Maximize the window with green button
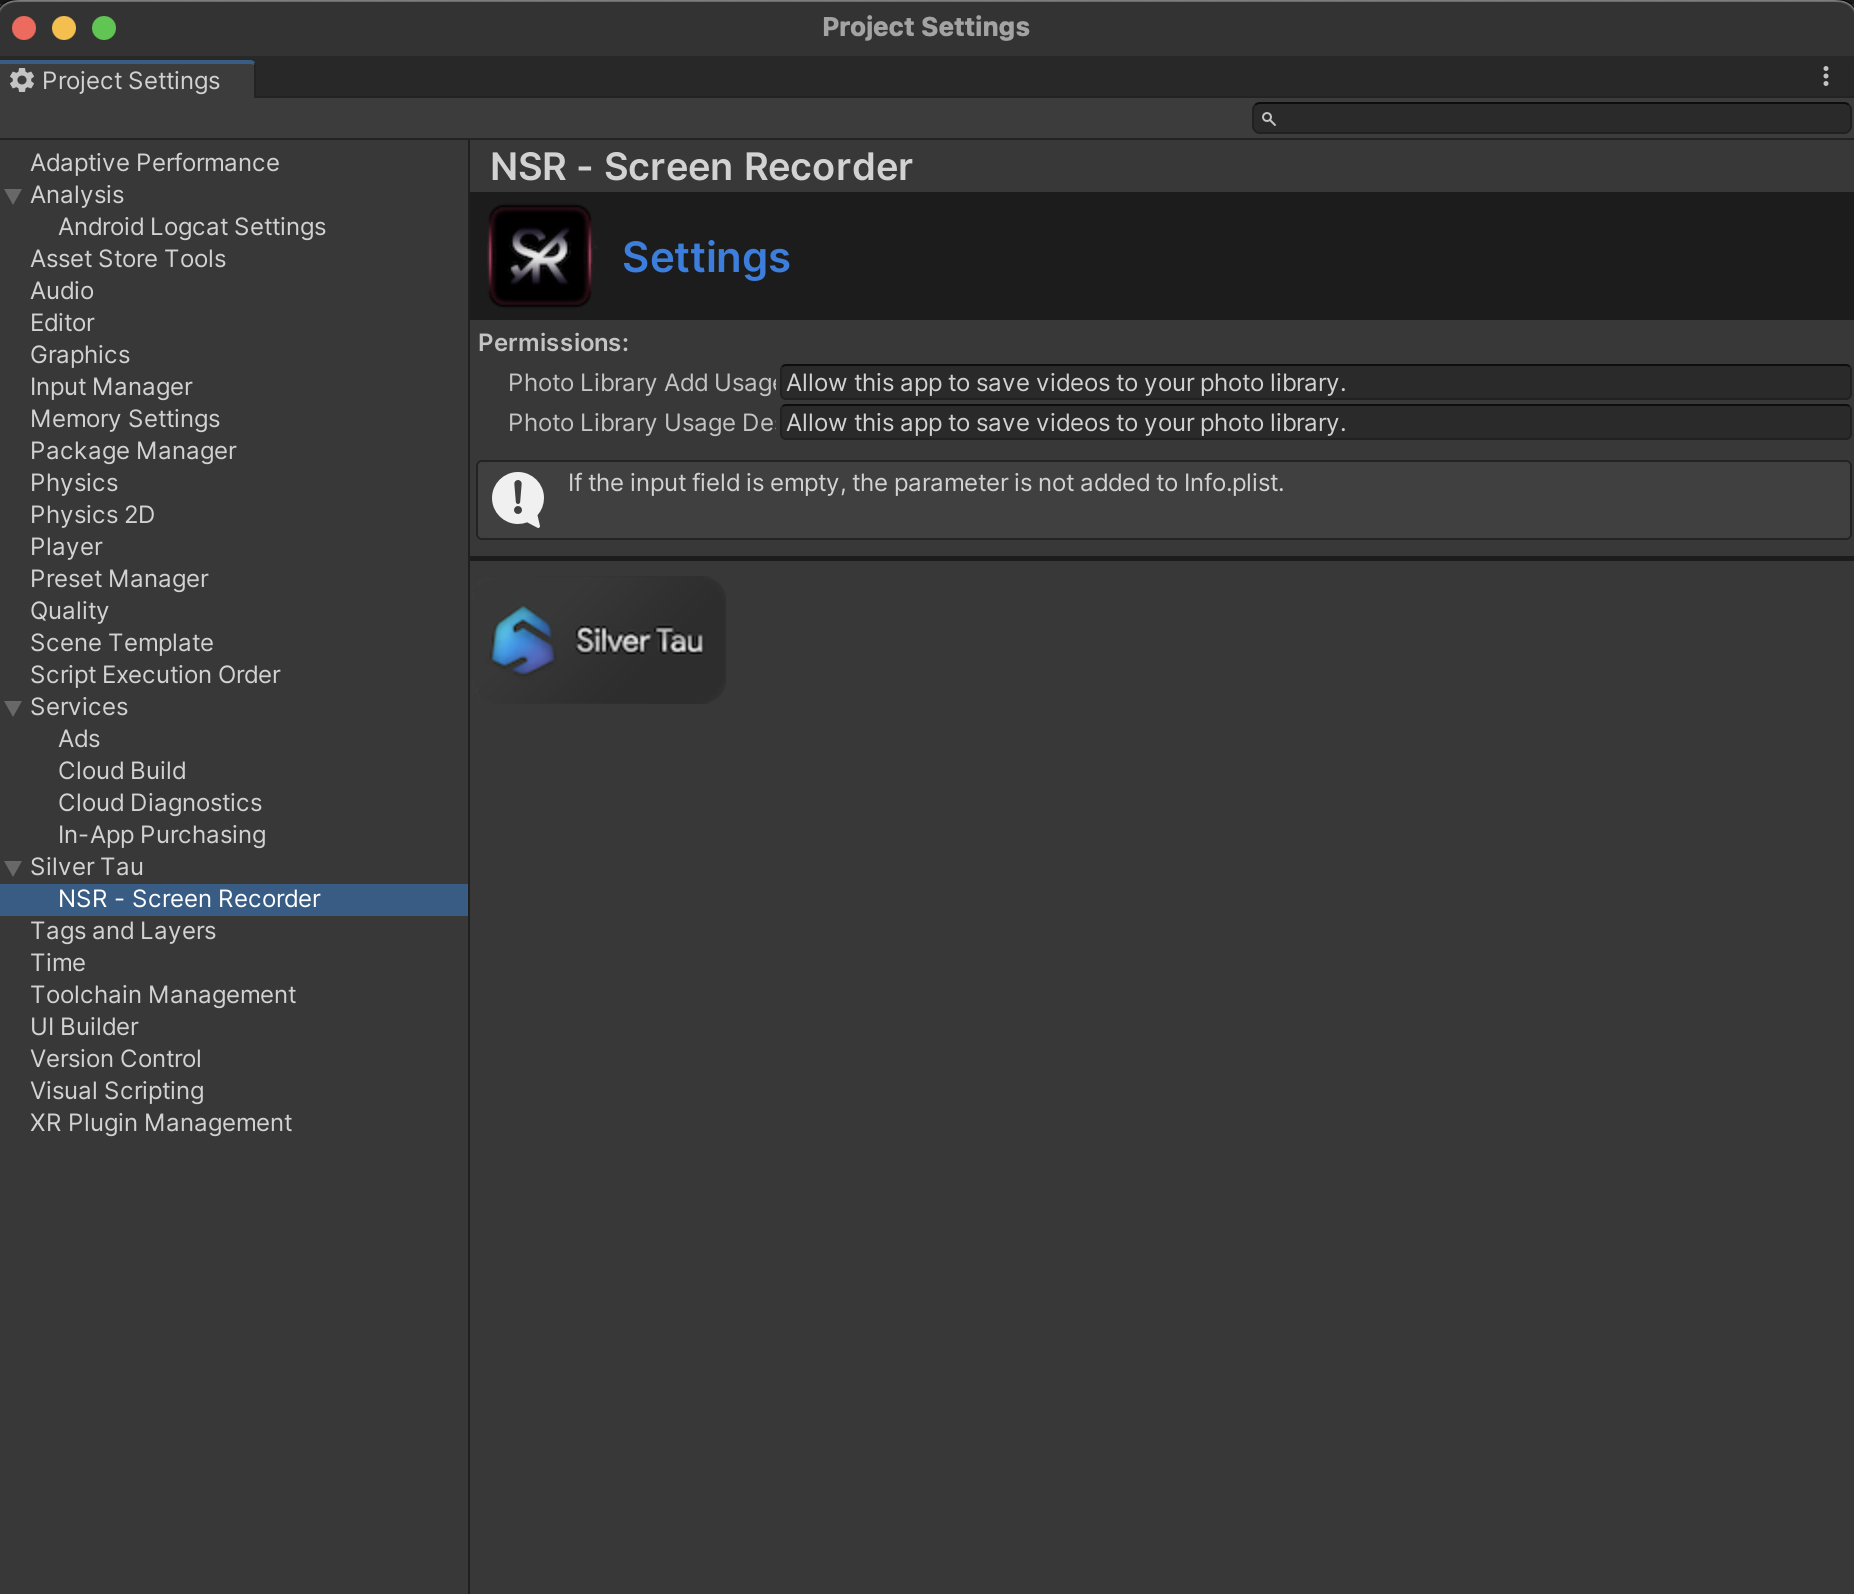1854x1594 pixels. (x=104, y=27)
